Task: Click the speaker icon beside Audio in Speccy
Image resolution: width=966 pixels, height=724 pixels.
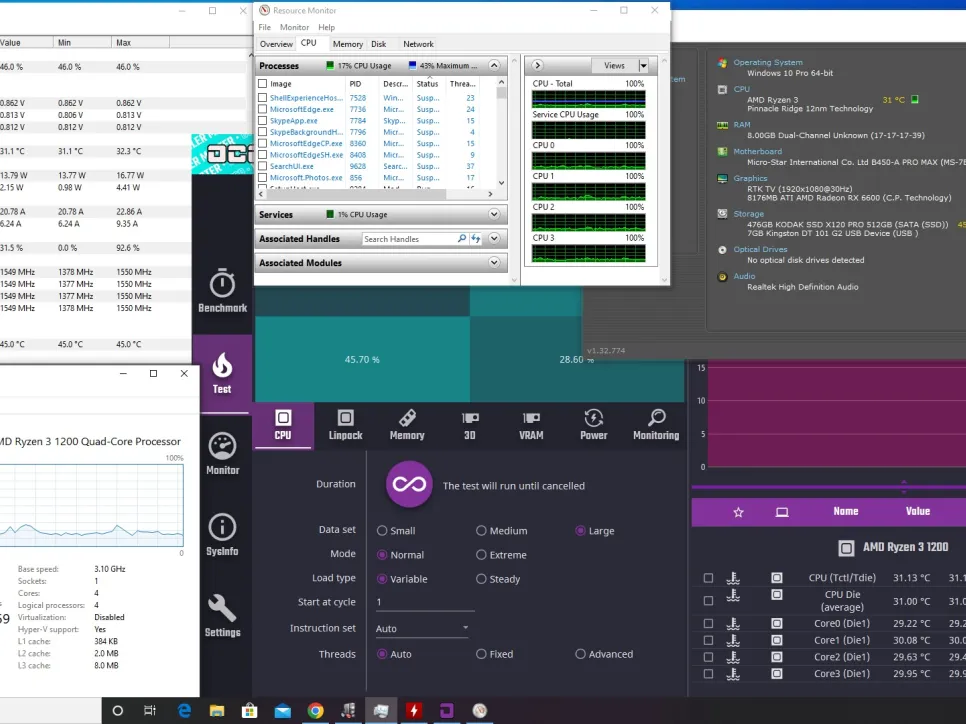Action: point(722,277)
